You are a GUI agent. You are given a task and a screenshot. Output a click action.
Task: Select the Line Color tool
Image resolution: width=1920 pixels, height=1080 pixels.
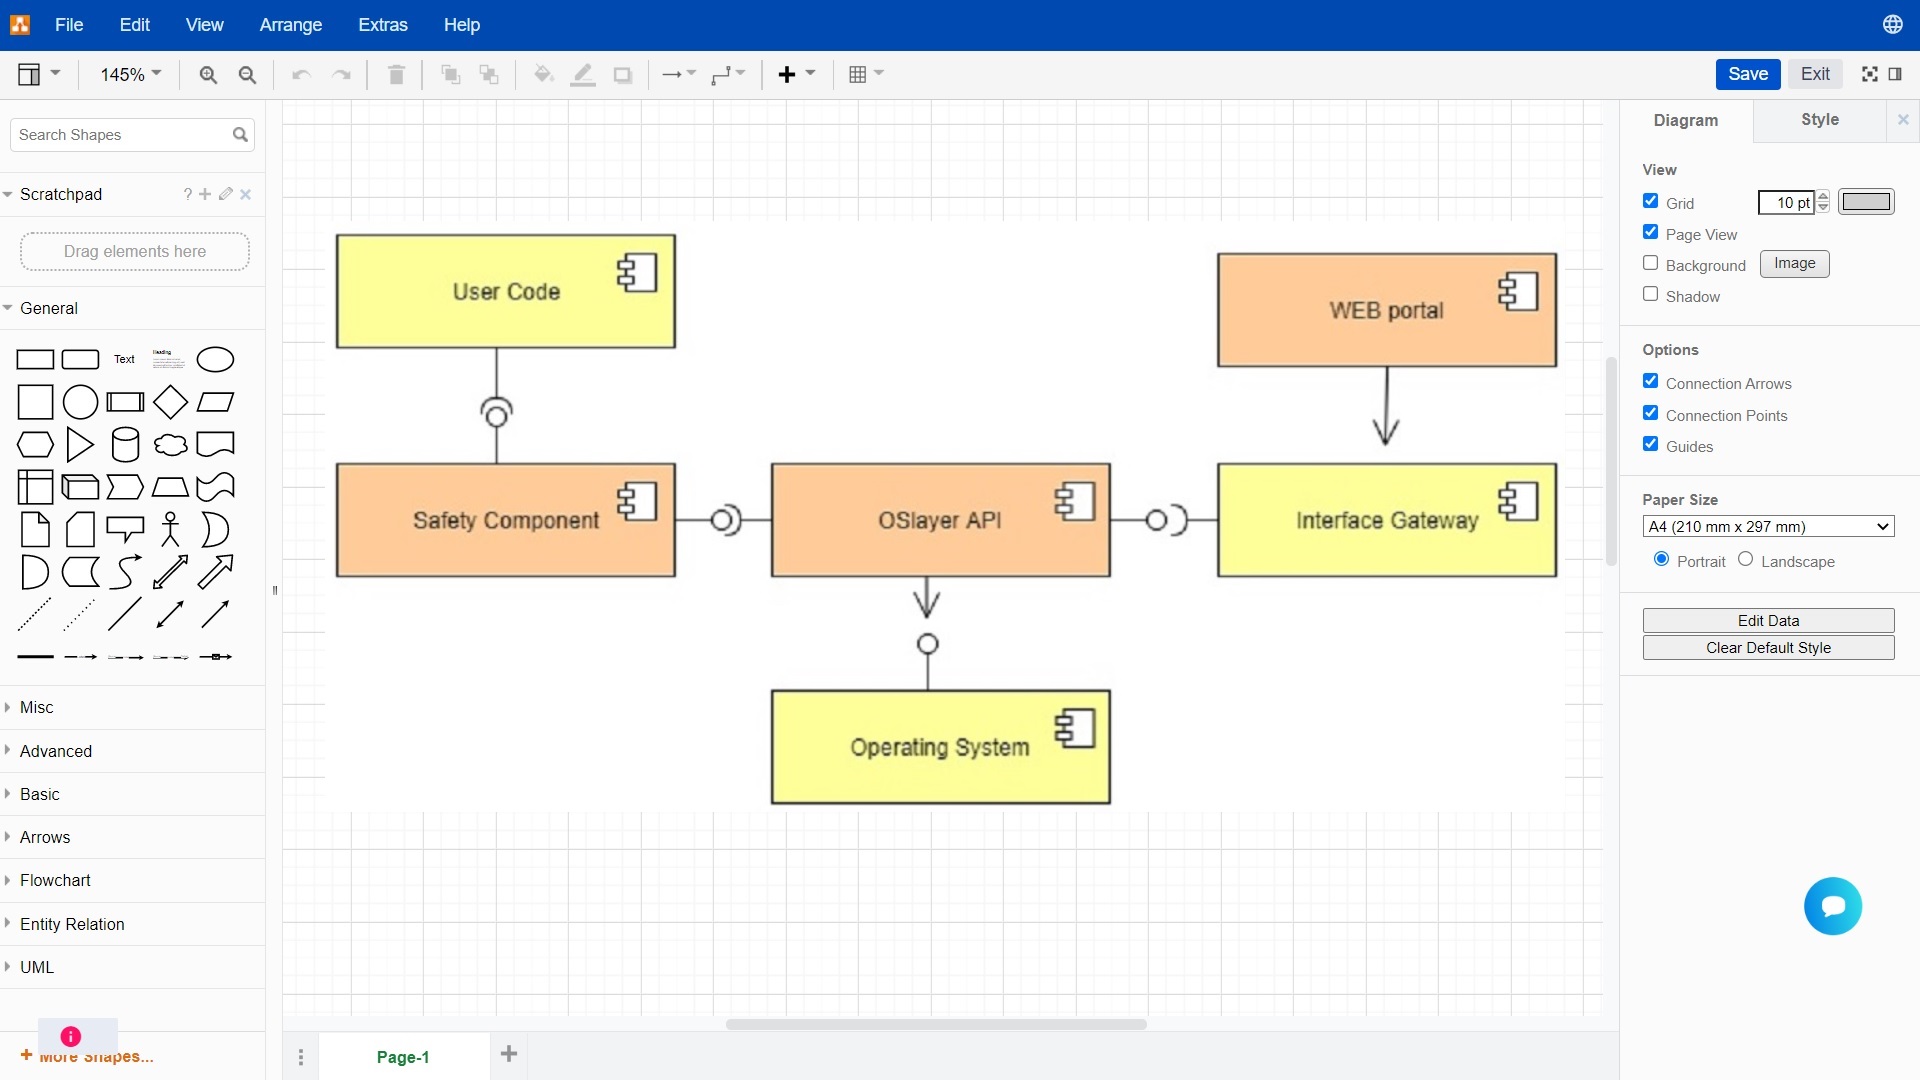click(x=583, y=74)
